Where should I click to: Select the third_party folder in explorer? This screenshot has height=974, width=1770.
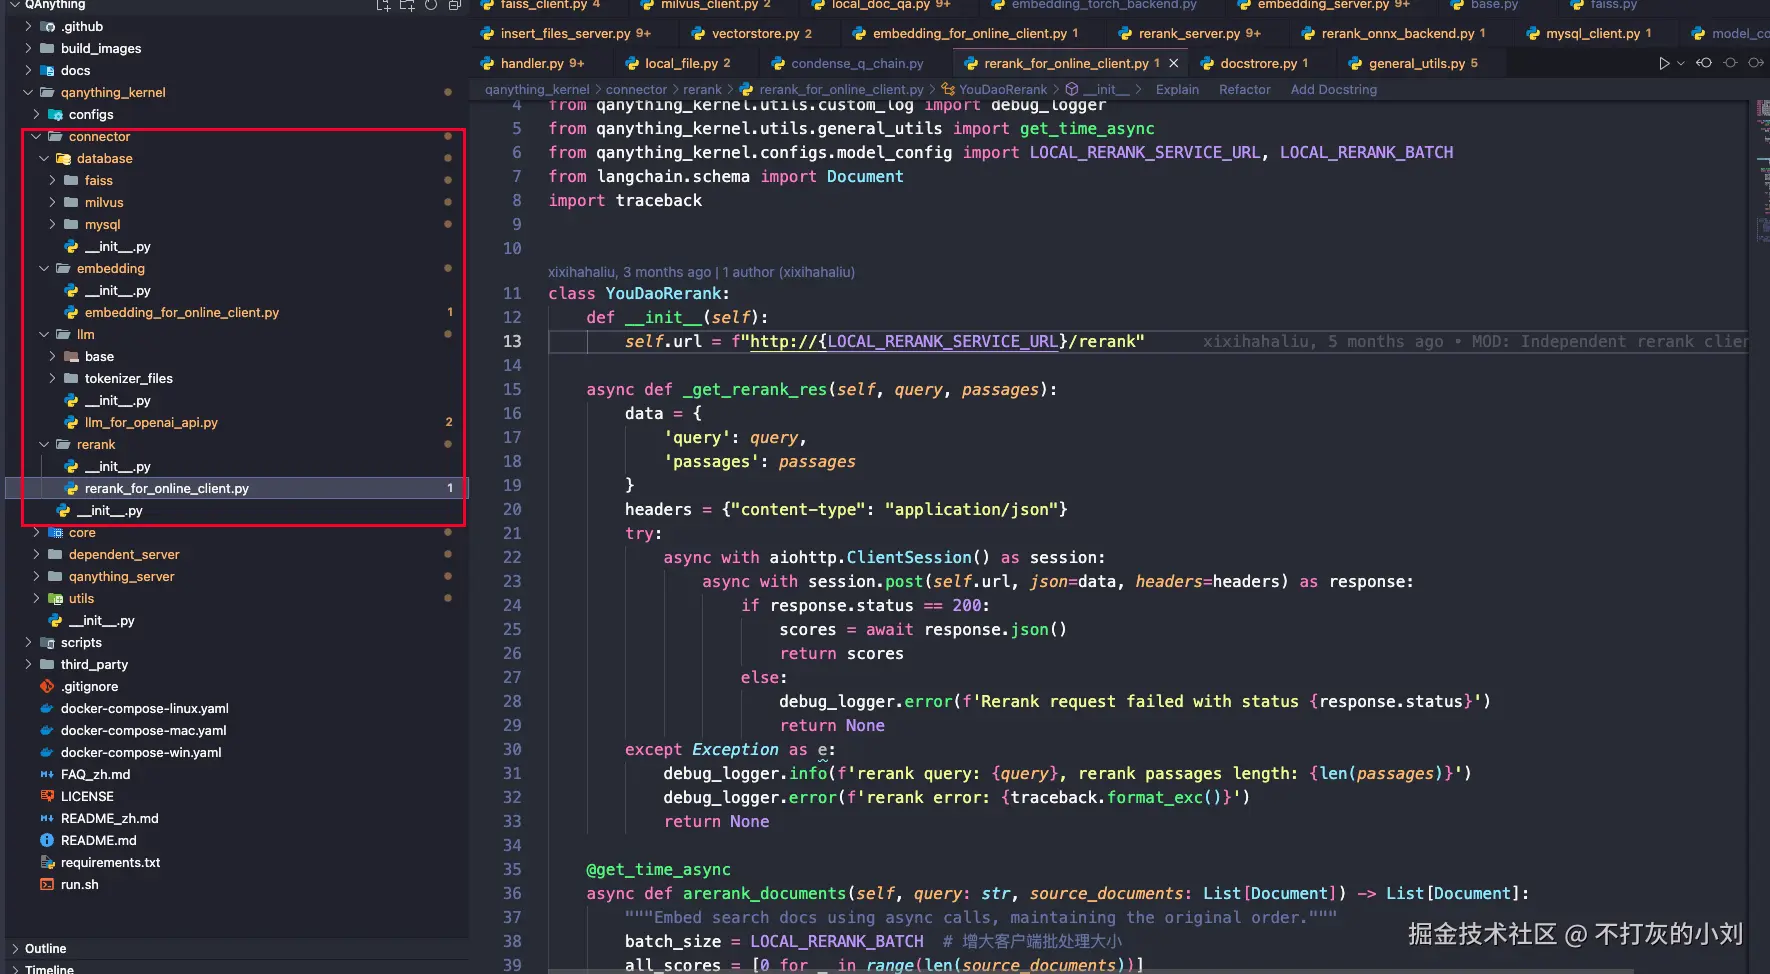pyautogui.click(x=236, y=665)
